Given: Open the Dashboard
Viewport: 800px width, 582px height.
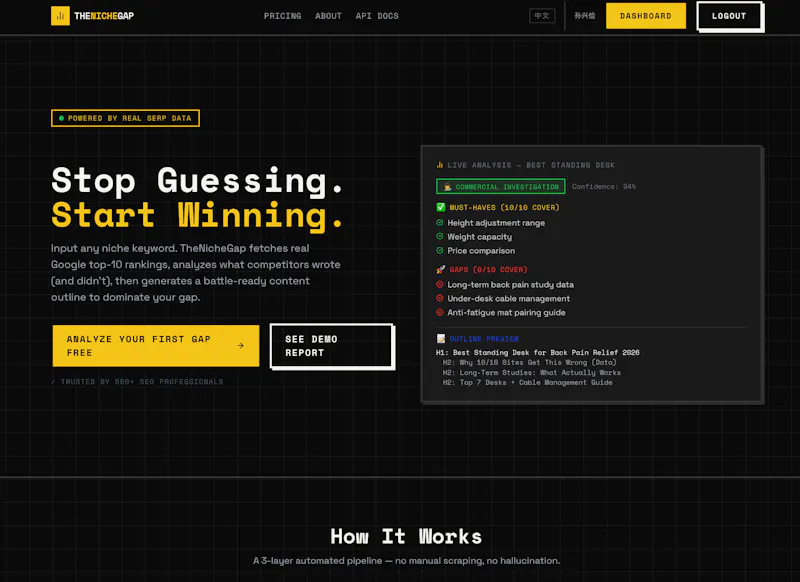Looking at the screenshot, I should (646, 16).
